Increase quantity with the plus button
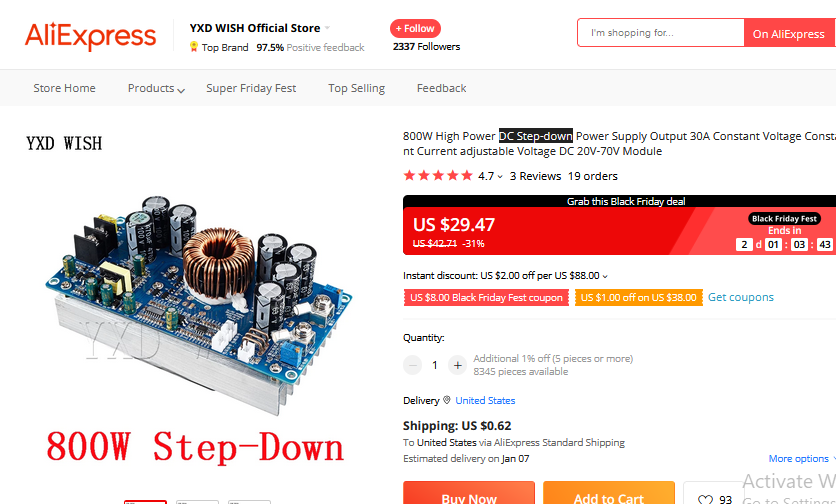This screenshot has width=836, height=504. tap(457, 365)
